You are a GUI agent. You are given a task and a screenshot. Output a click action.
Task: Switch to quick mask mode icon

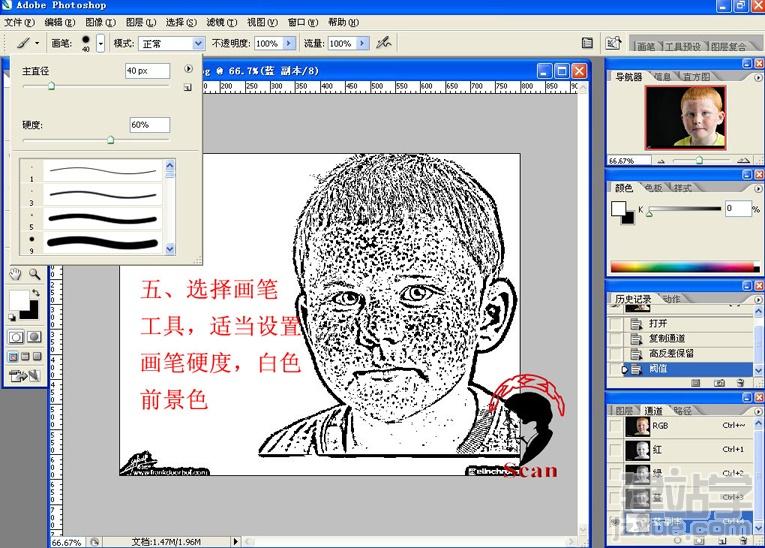pos(34,337)
